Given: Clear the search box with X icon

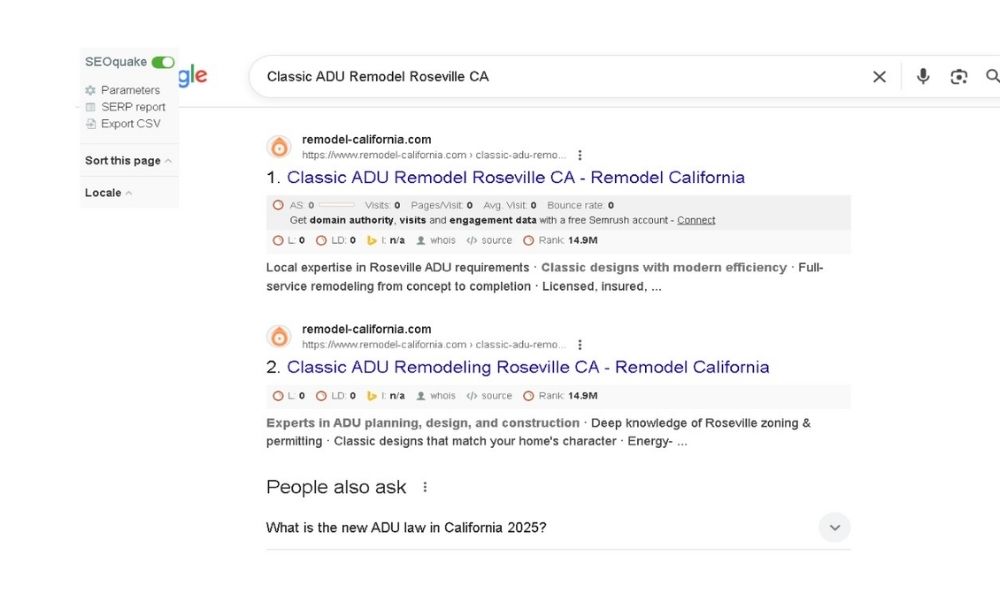Looking at the screenshot, I should 879,77.
